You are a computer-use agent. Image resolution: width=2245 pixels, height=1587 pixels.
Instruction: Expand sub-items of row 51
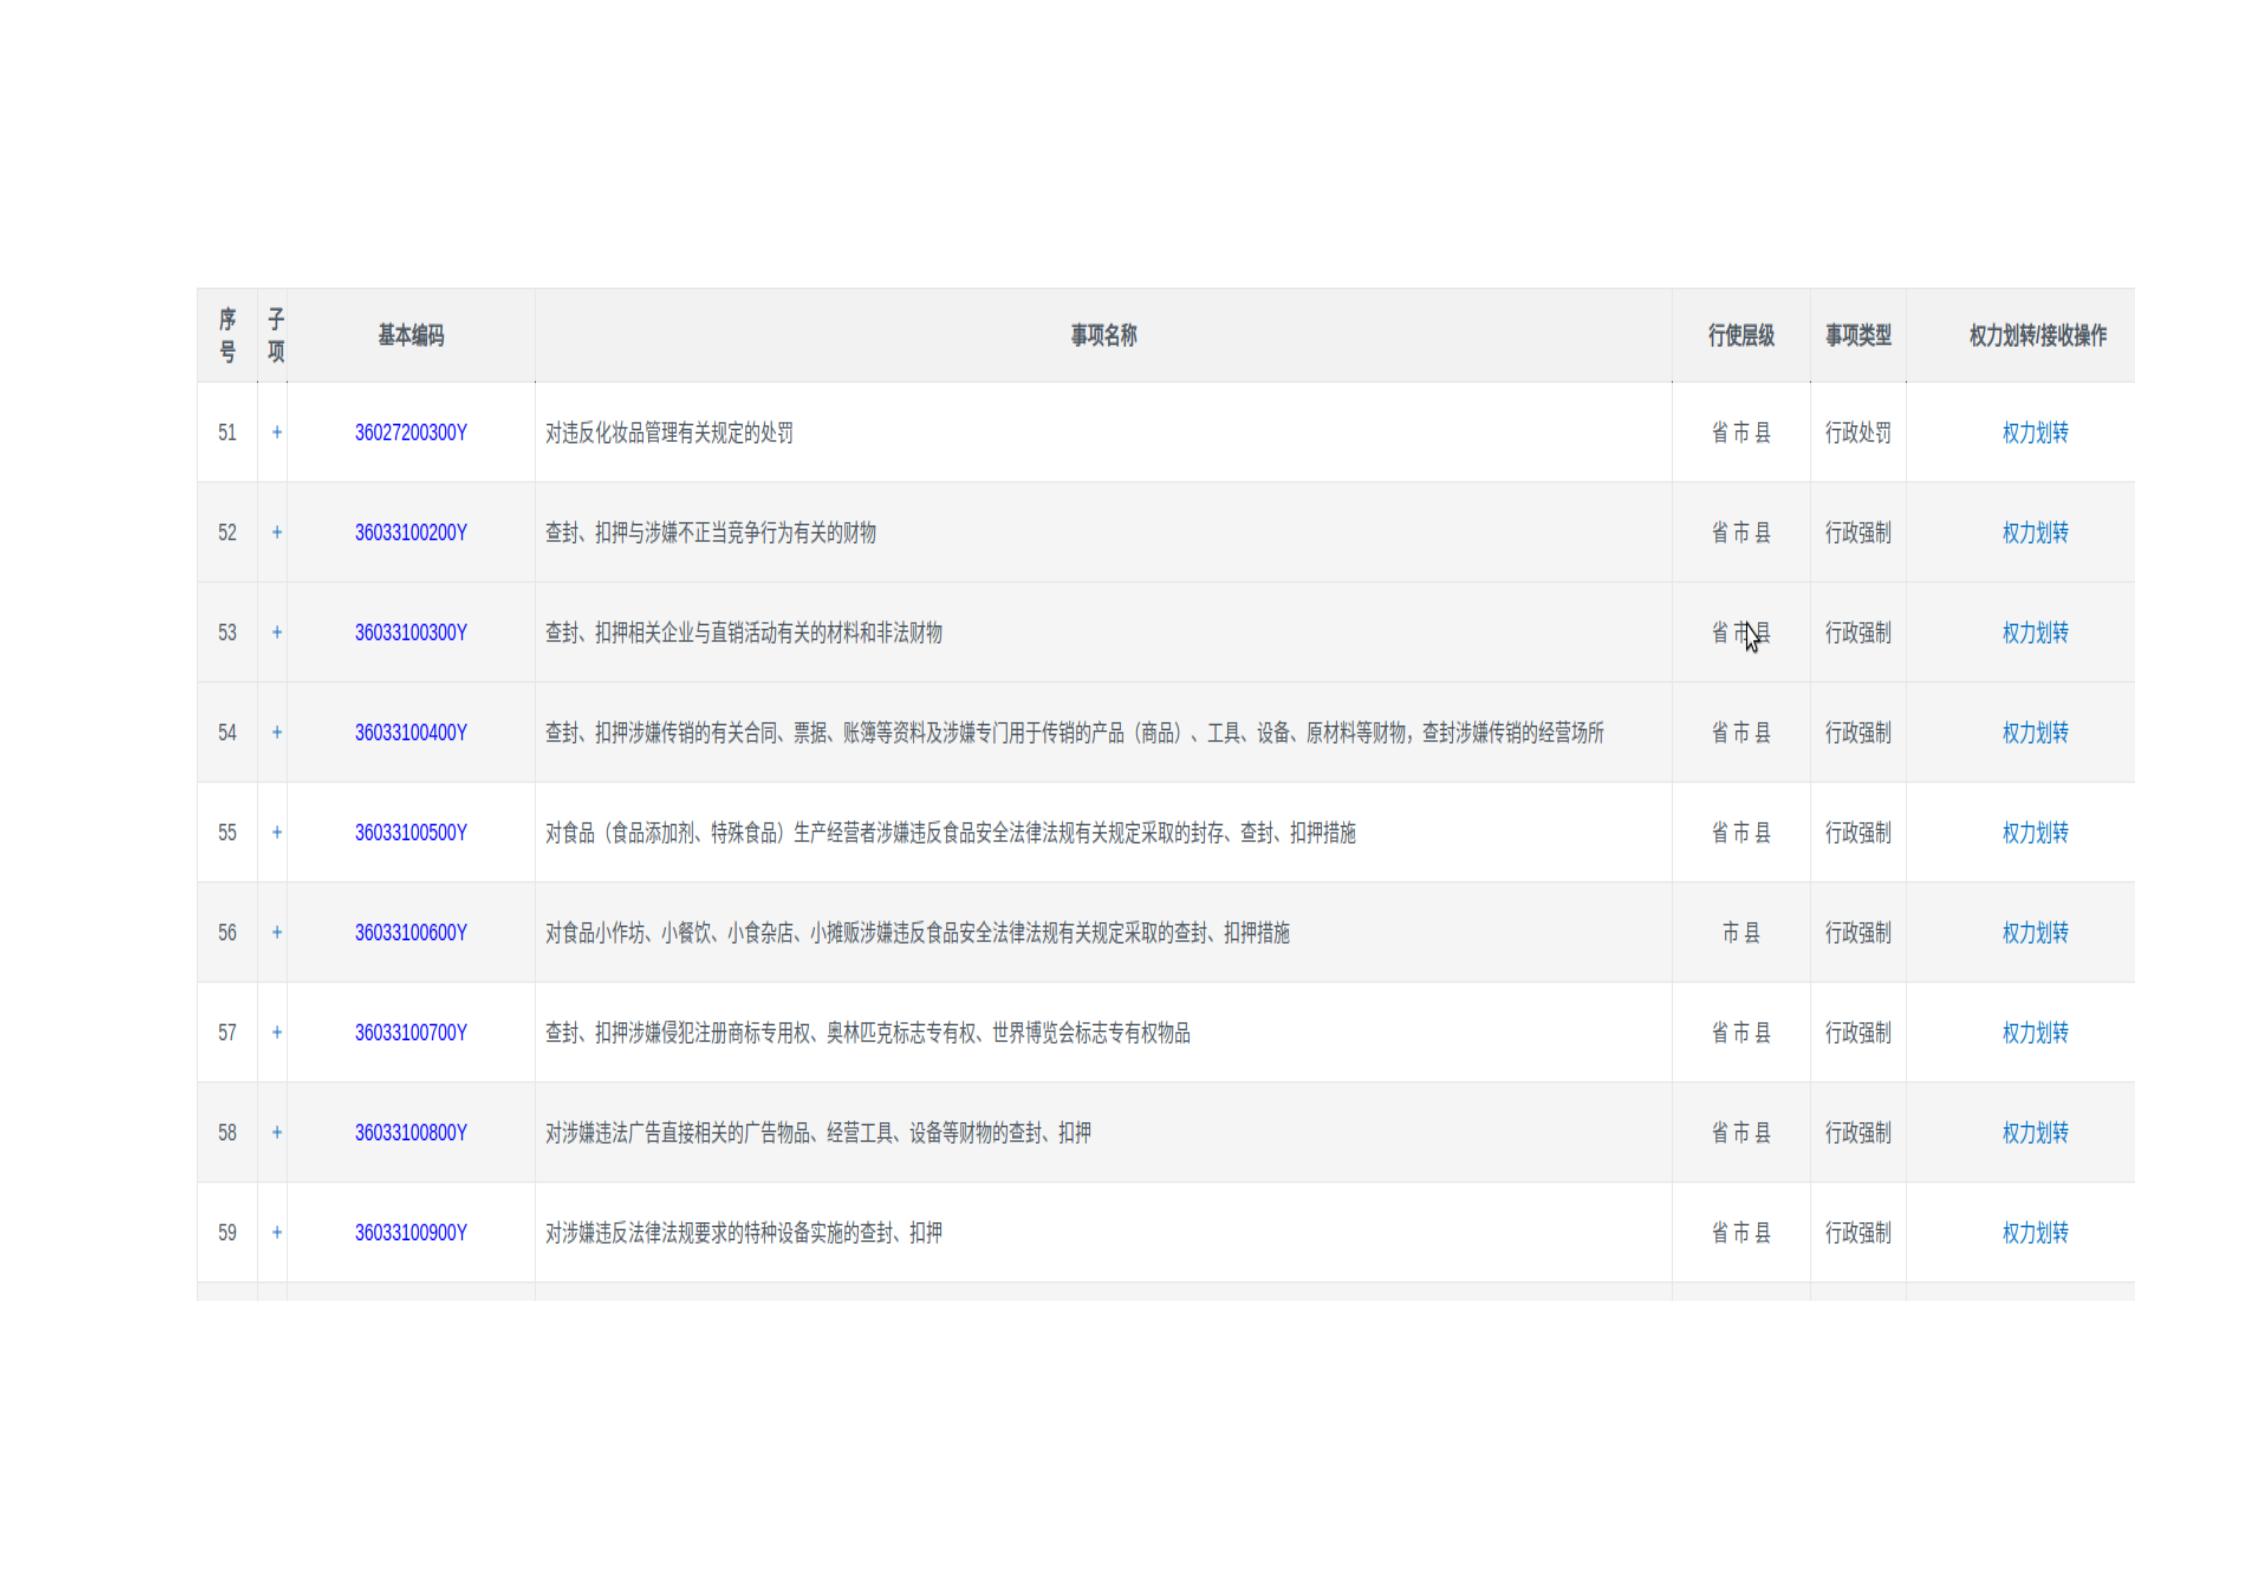277,432
